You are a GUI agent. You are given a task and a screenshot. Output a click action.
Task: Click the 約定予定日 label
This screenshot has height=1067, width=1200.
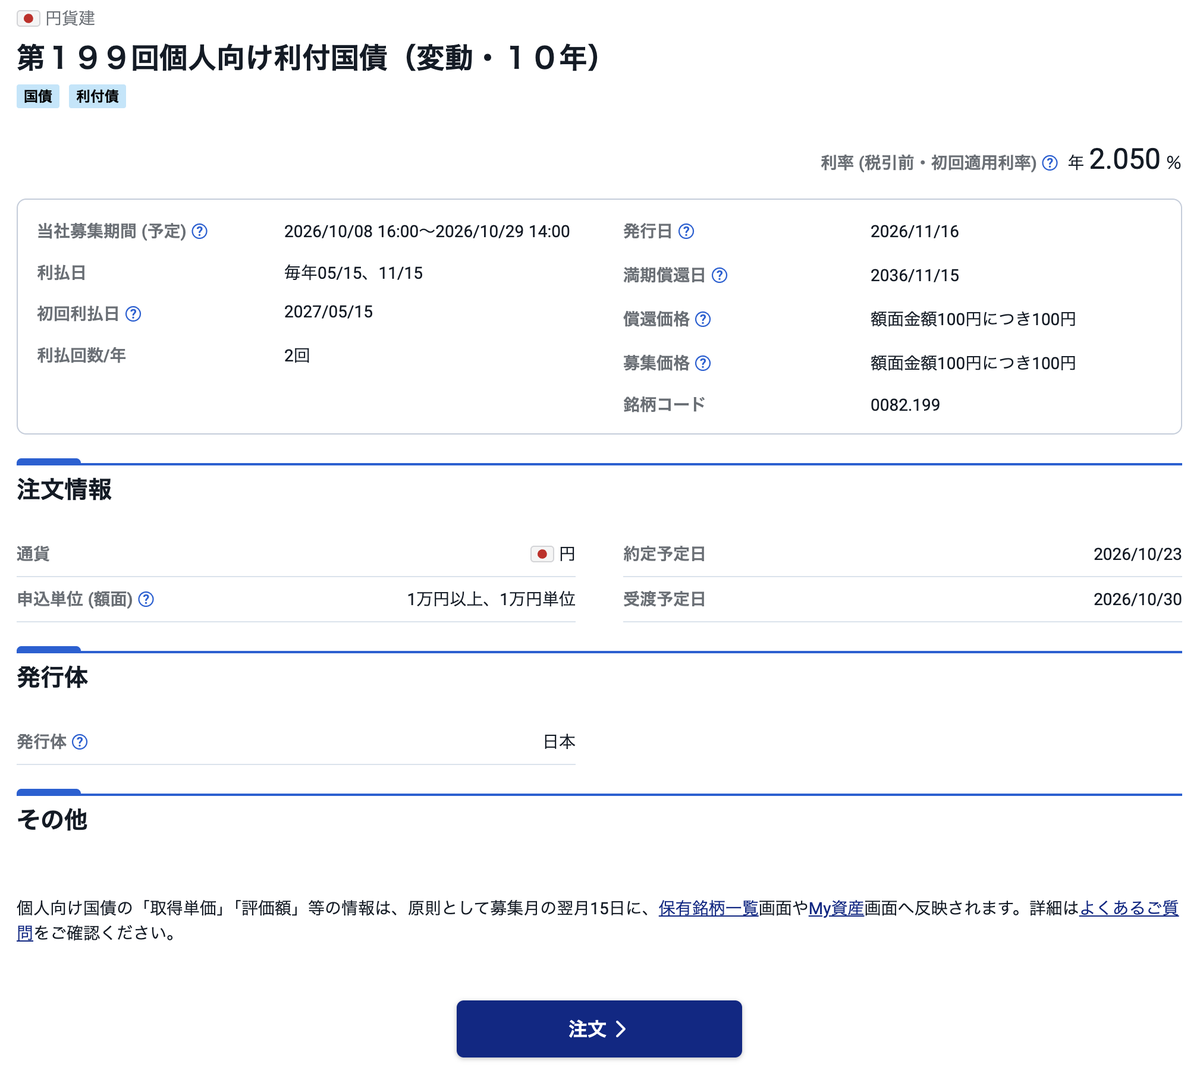[x=664, y=554]
